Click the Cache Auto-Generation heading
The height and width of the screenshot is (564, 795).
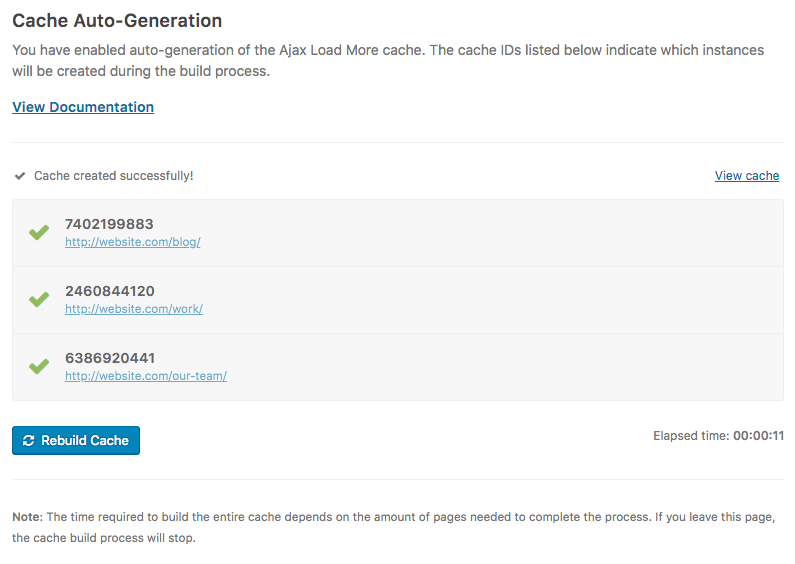click(x=117, y=21)
